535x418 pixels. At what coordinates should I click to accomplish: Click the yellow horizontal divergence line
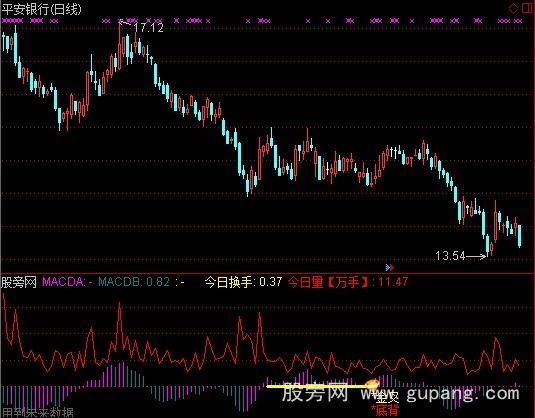(x=317, y=387)
